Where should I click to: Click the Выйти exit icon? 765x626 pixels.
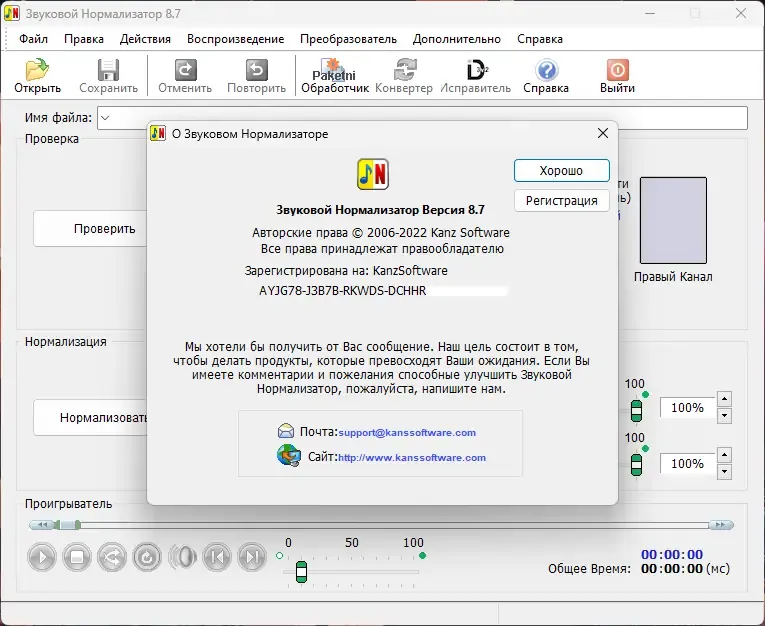pyautogui.click(x=618, y=70)
